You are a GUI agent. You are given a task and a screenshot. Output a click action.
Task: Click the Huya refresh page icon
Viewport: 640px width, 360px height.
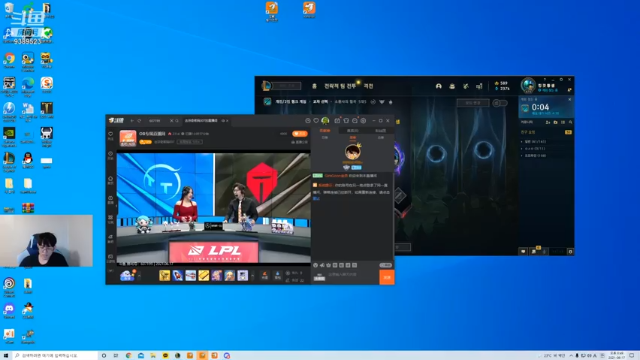[x=139, y=121]
